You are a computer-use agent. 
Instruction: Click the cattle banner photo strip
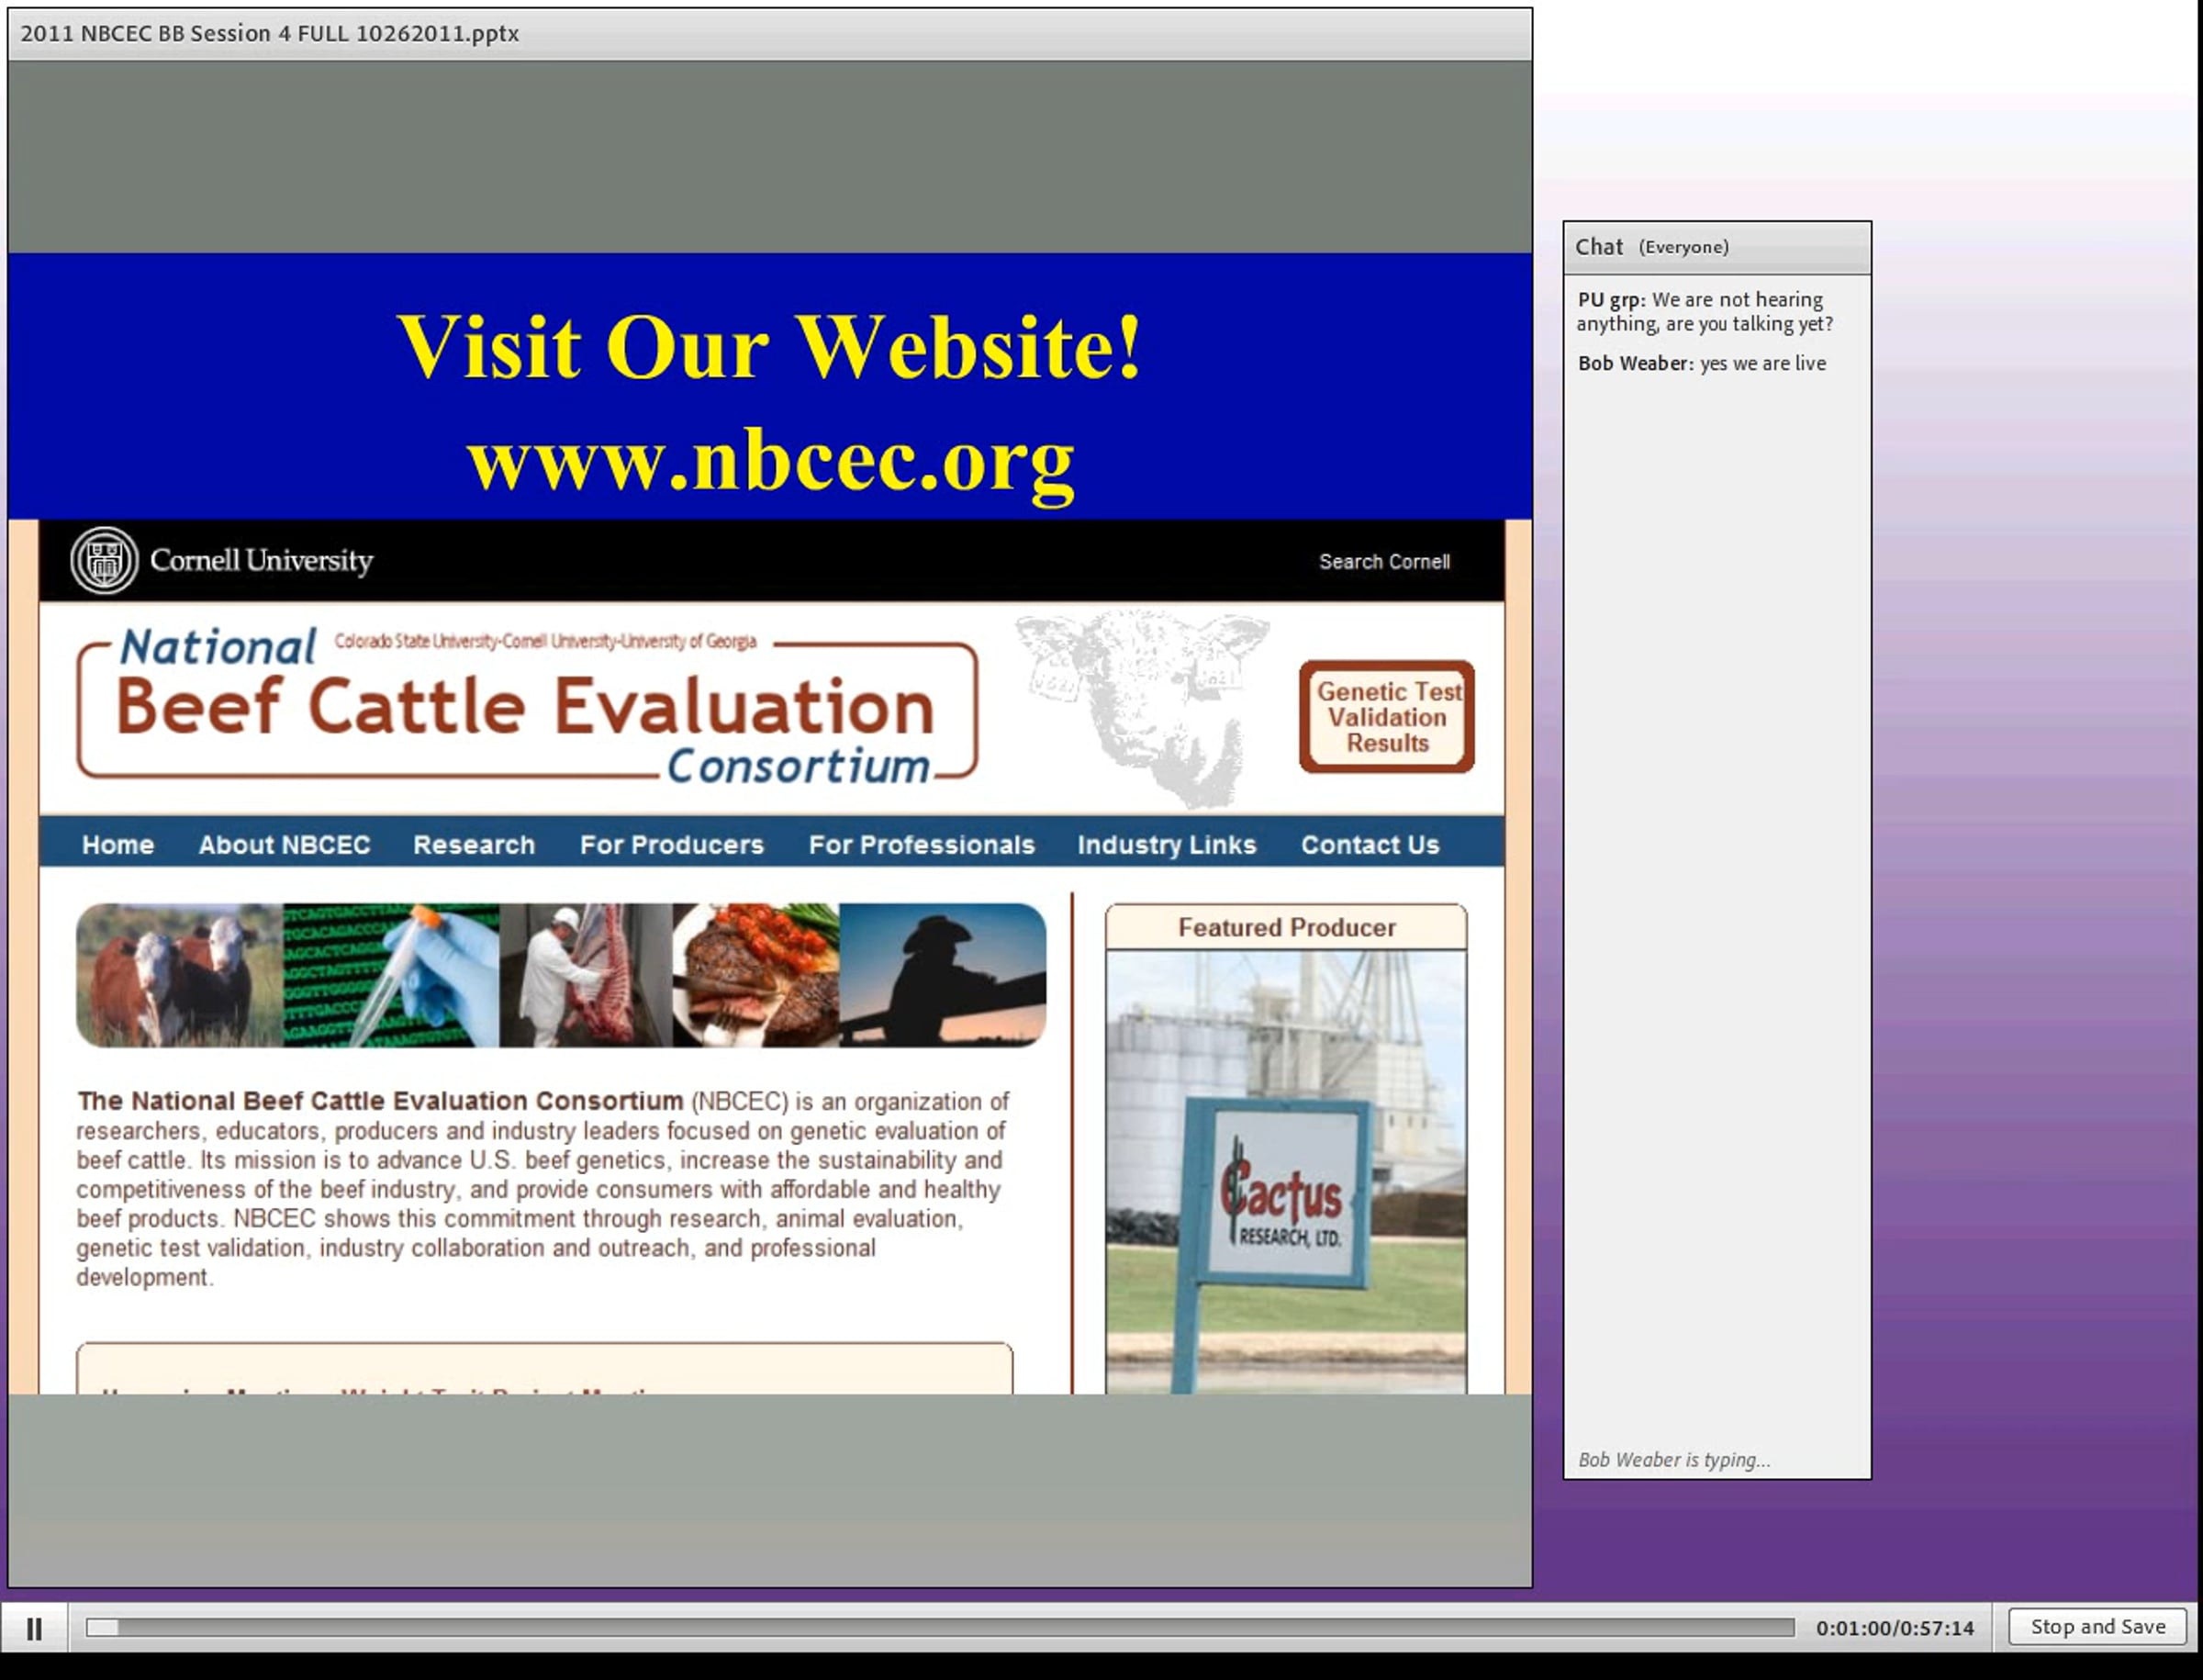(x=561, y=975)
